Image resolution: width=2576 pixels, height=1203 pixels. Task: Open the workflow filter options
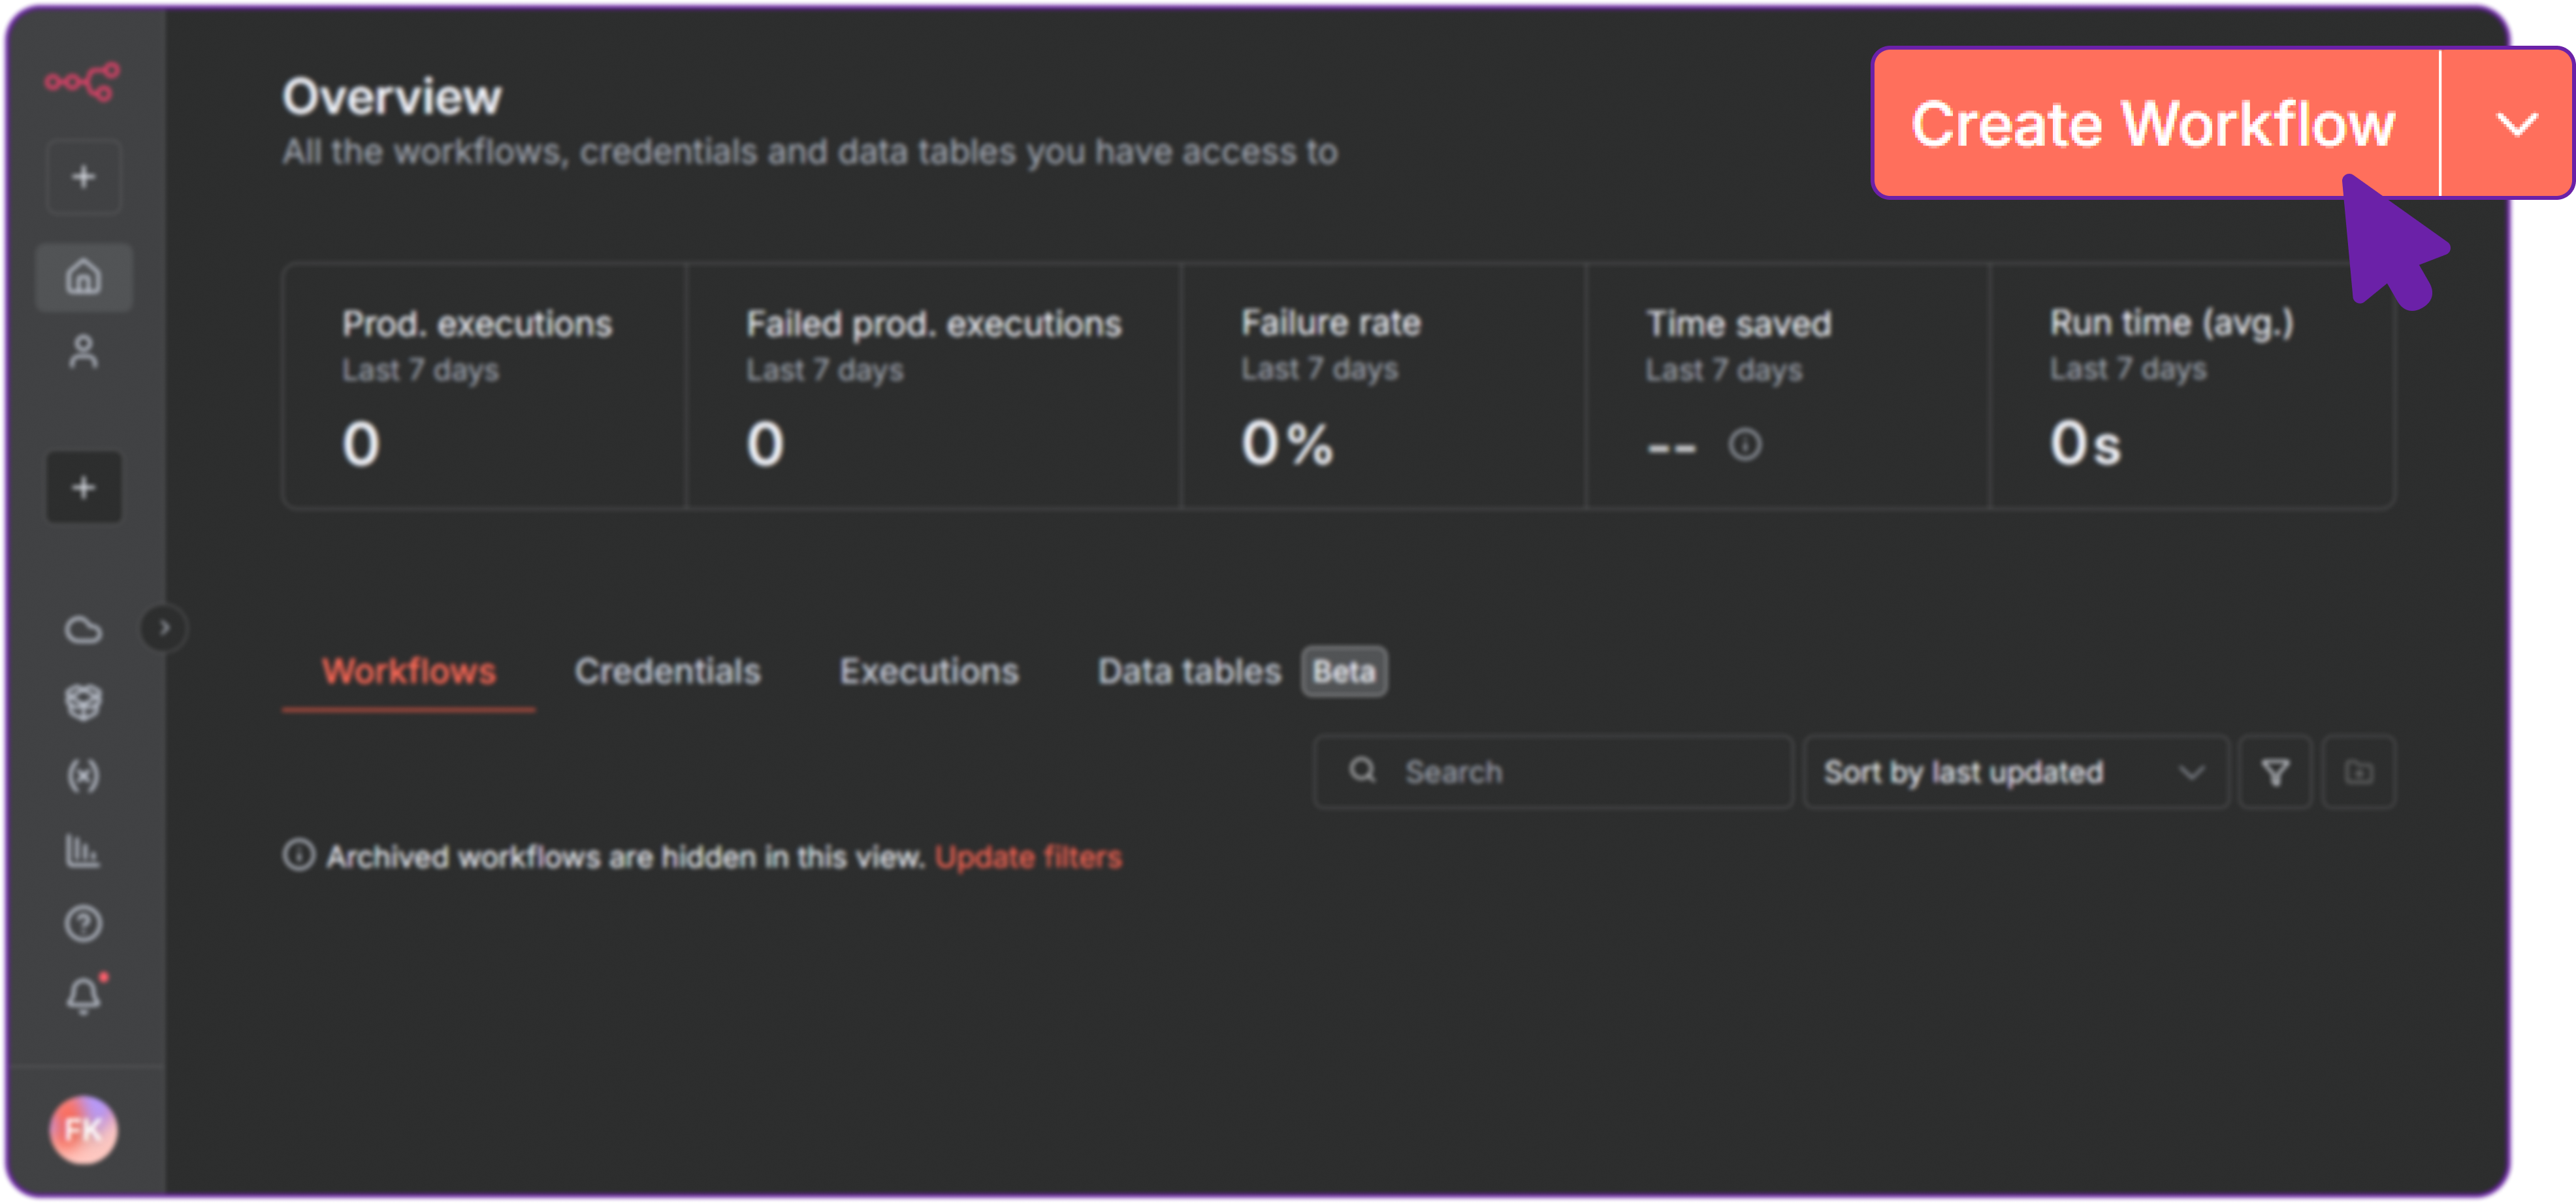[2274, 771]
